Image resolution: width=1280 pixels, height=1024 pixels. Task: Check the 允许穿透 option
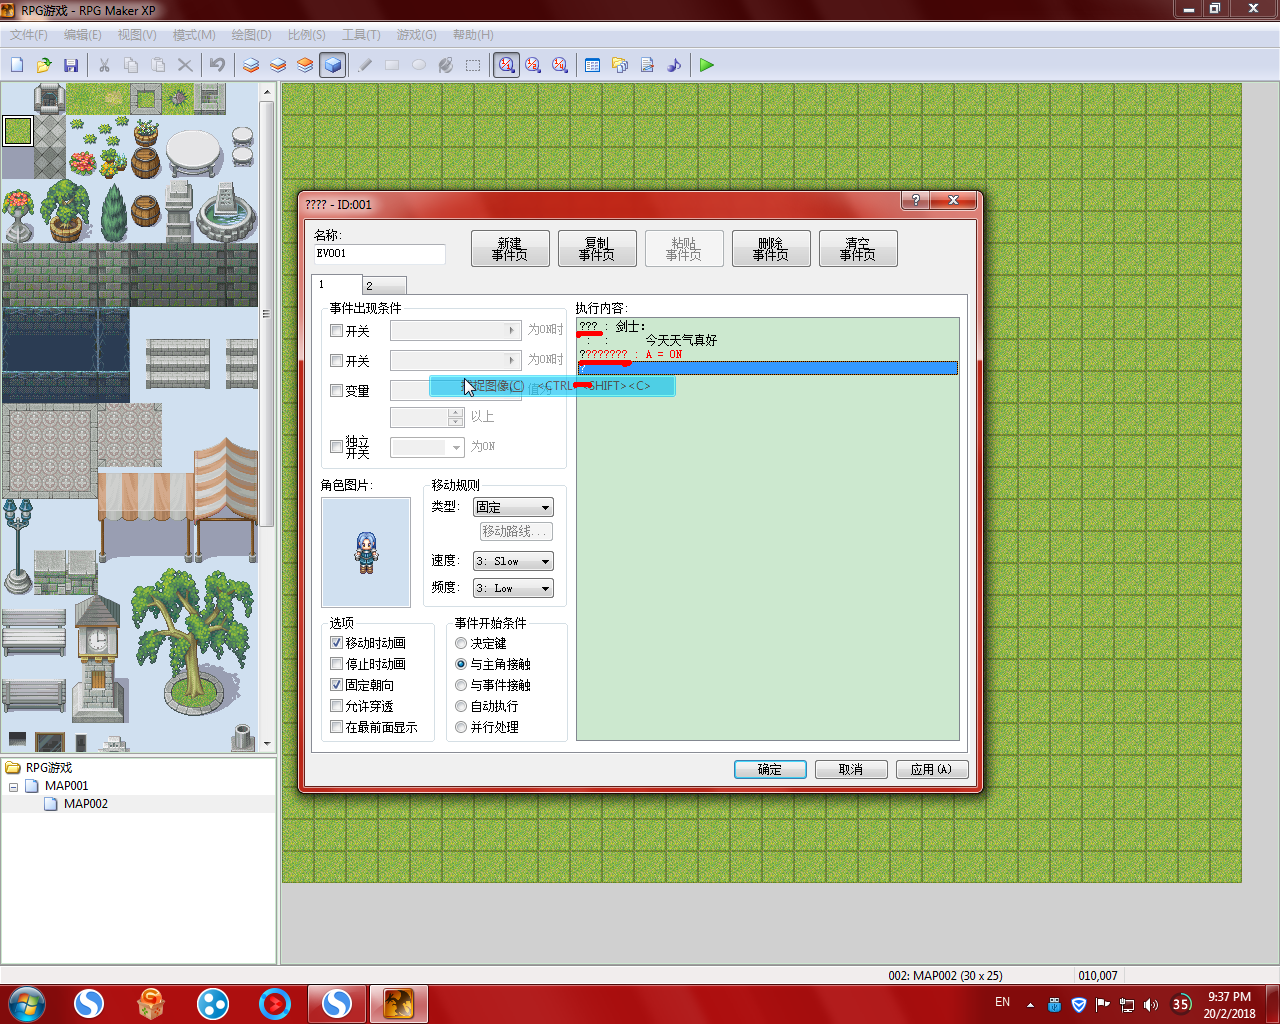(x=337, y=706)
